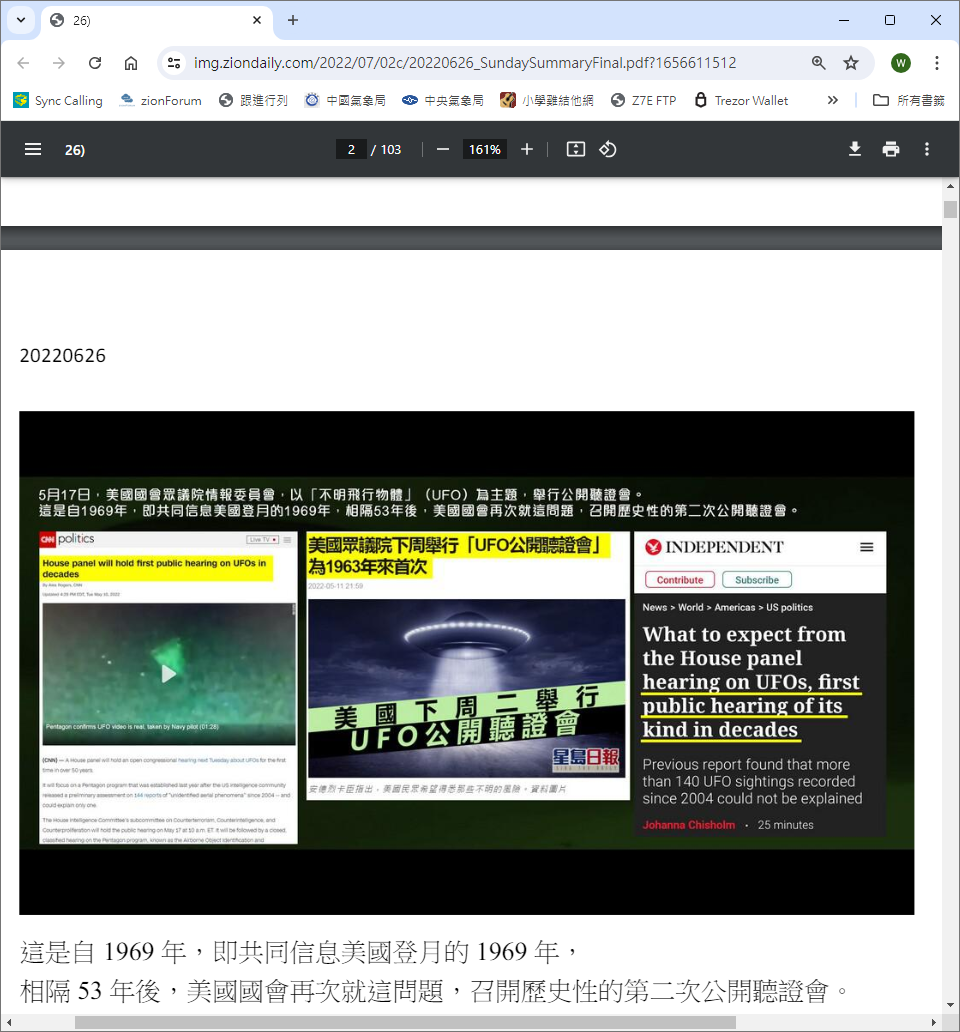Open the Trezor Wallet bookmark
This screenshot has height=1032, width=960.
(x=741, y=100)
